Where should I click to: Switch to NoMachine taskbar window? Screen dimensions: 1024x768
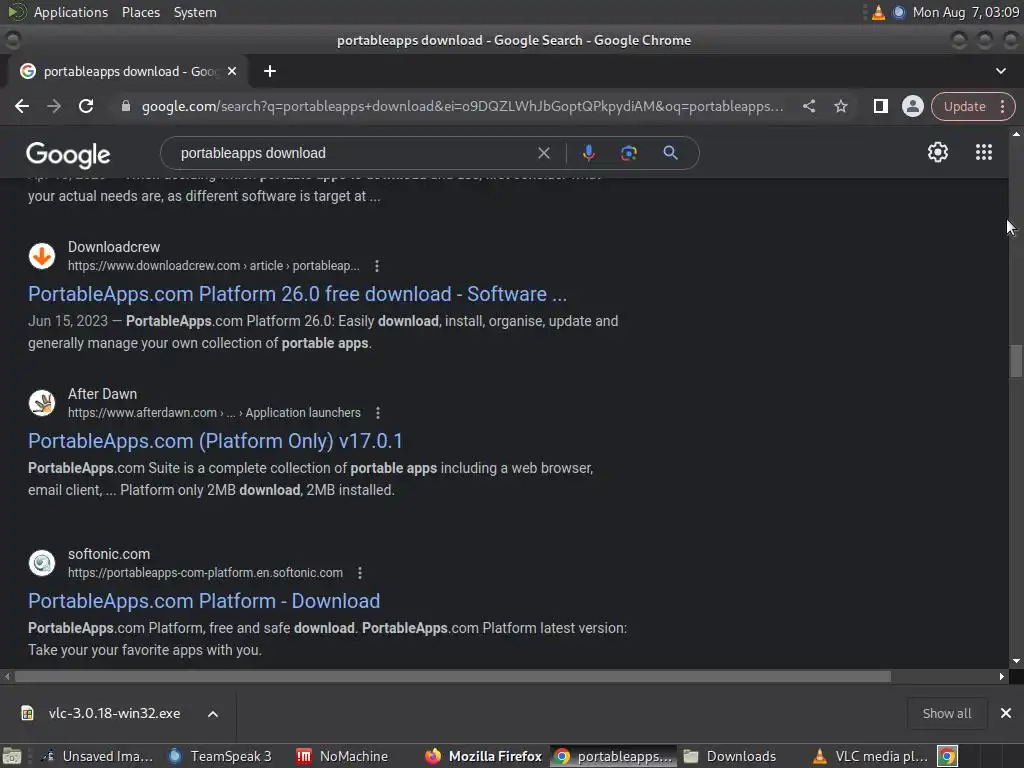[x=342, y=756]
